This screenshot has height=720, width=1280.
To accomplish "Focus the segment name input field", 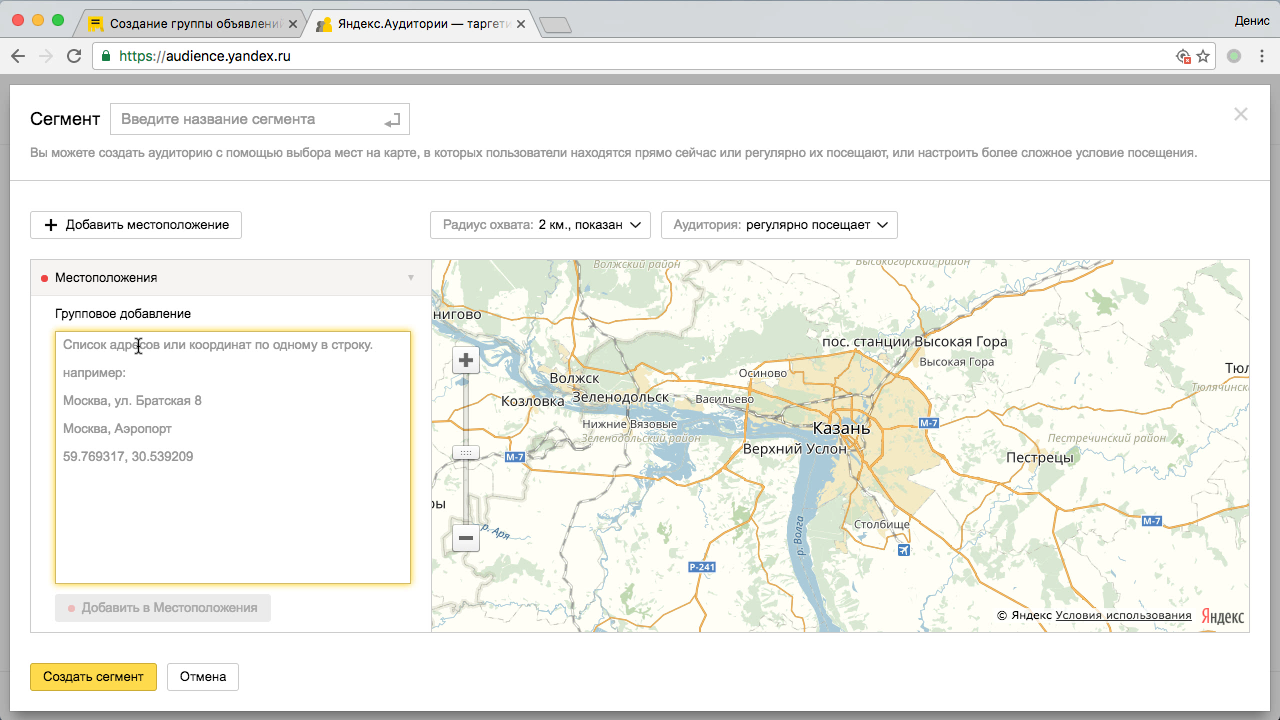I will point(260,119).
